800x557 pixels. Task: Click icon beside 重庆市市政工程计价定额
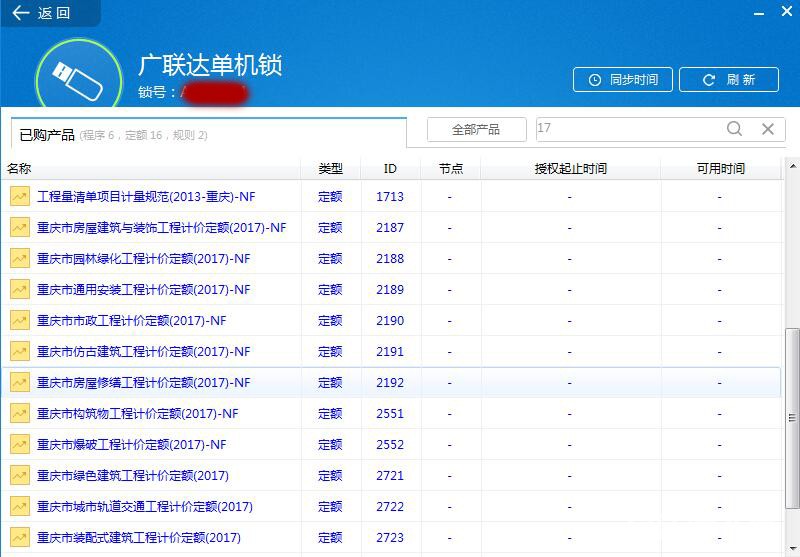coord(20,320)
